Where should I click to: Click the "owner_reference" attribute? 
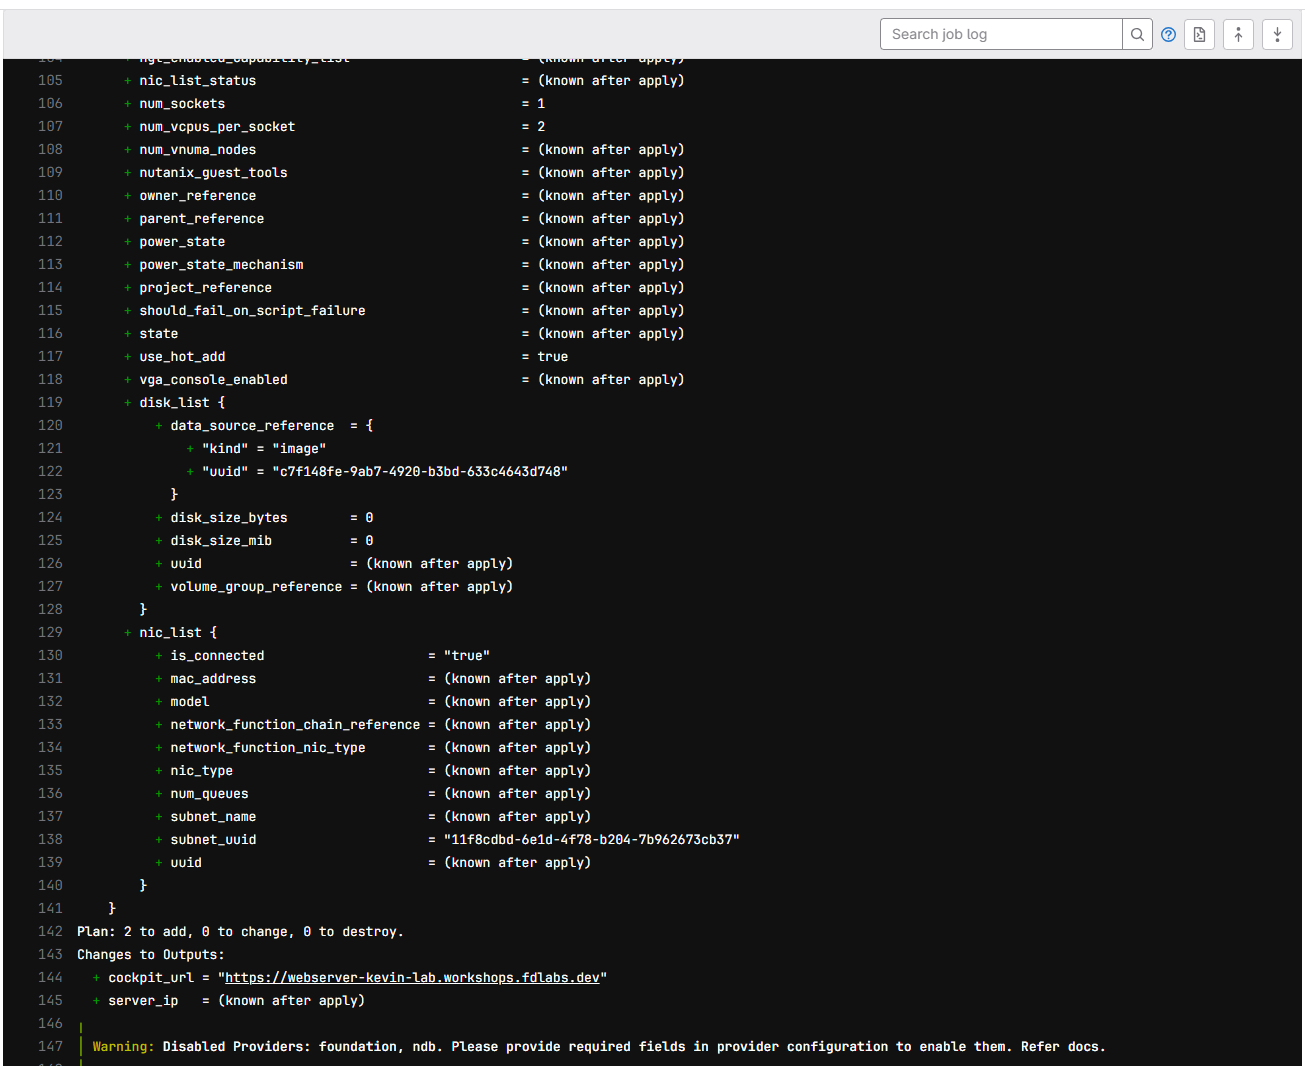pyautogui.click(x=197, y=196)
